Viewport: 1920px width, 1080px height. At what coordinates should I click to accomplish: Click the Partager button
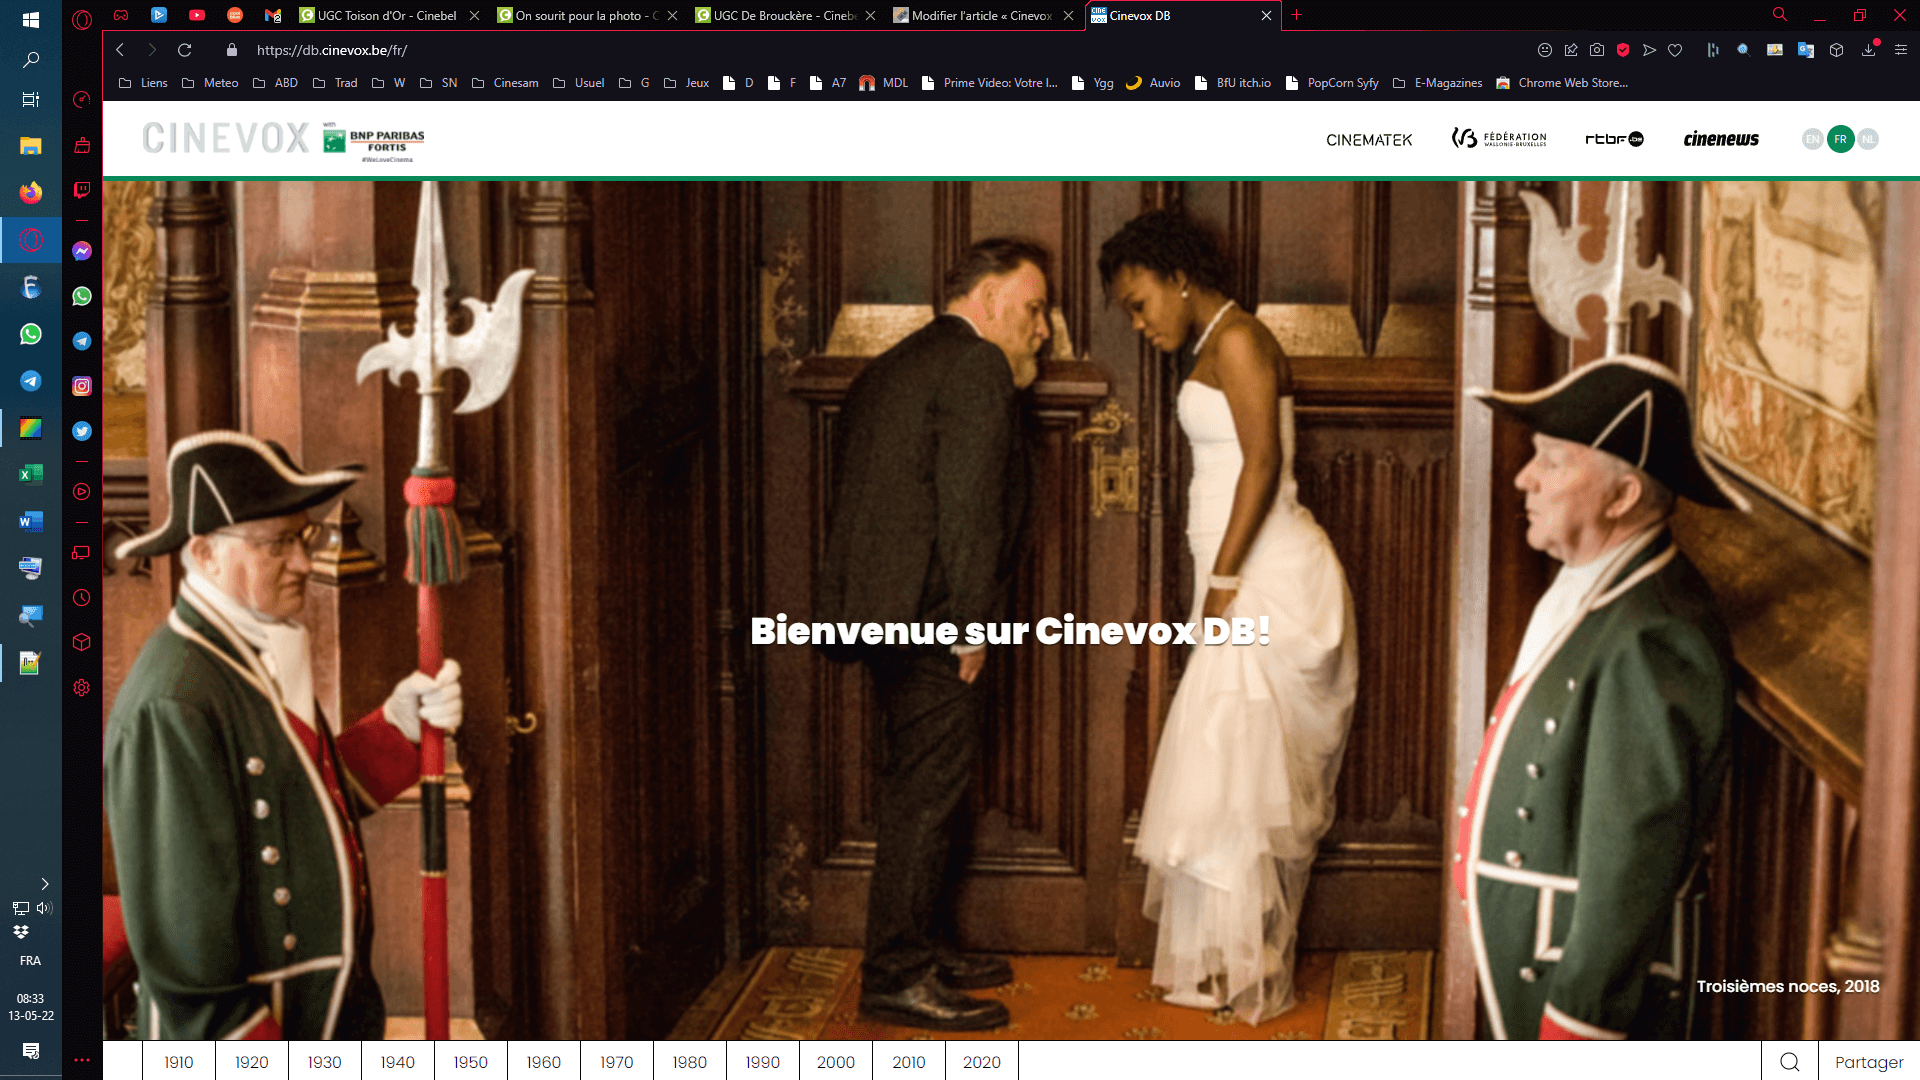tap(1868, 1062)
